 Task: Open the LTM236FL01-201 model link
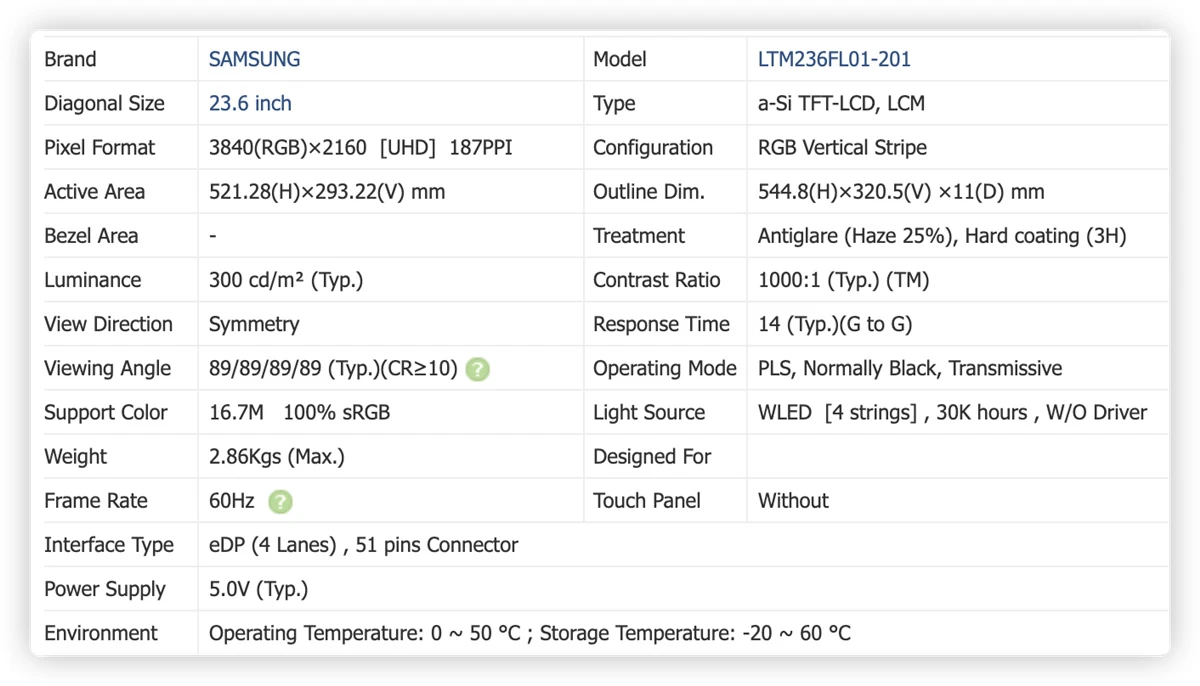point(834,59)
